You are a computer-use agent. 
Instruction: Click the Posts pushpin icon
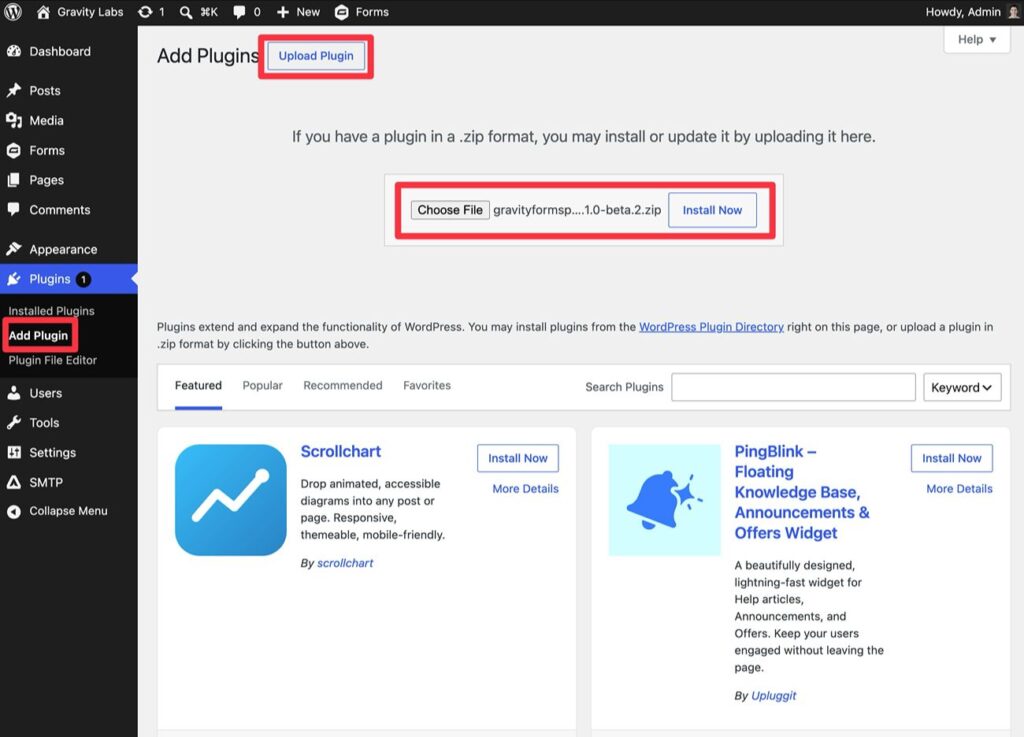(14, 90)
